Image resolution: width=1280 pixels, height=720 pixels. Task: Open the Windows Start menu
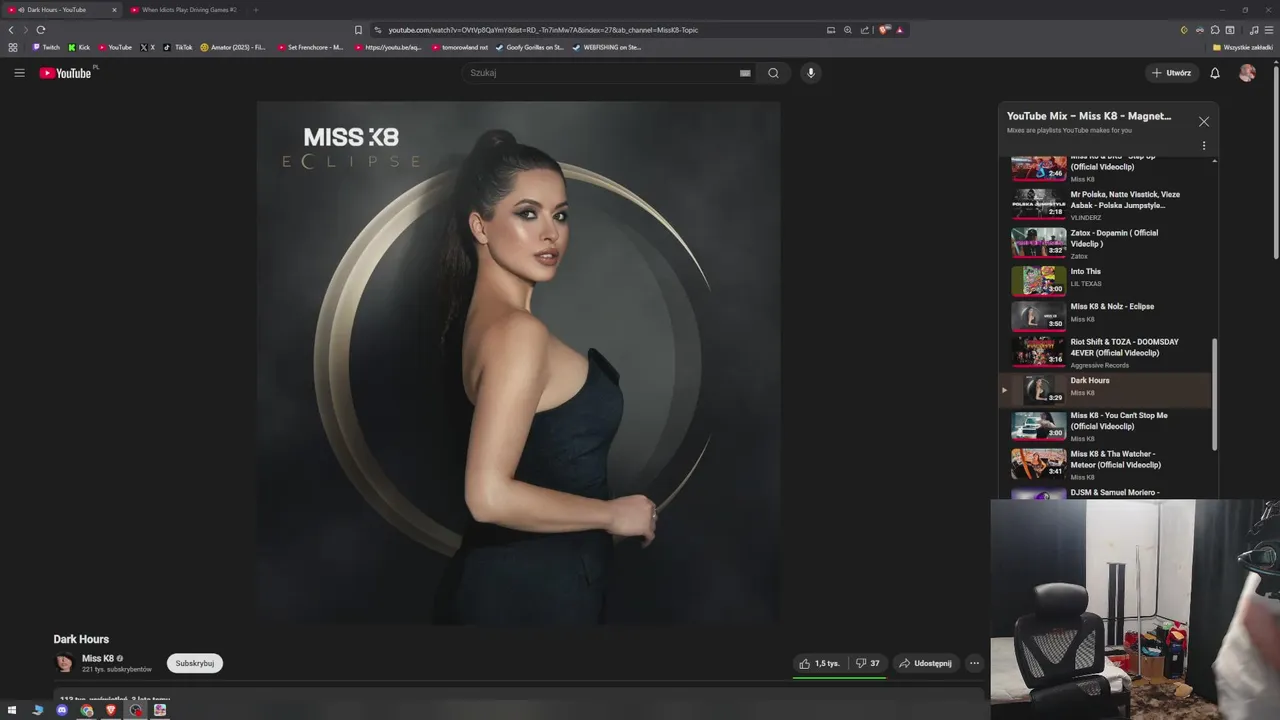pos(12,710)
